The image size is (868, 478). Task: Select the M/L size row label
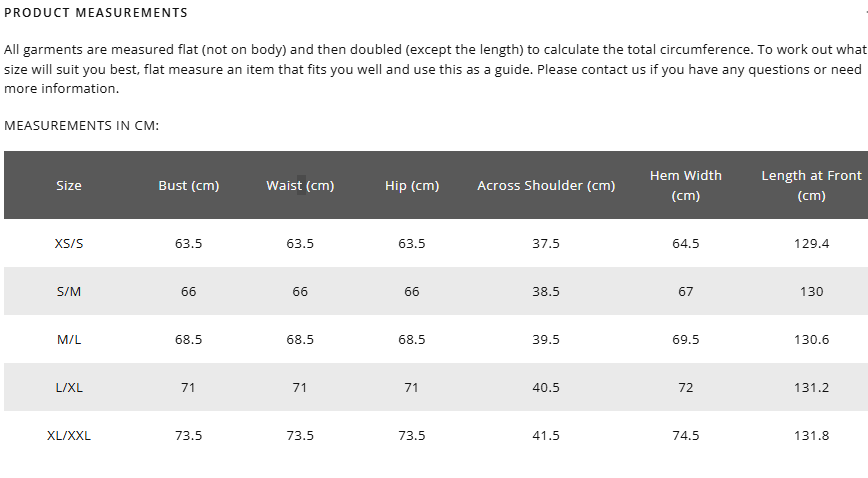click(69, 339)
